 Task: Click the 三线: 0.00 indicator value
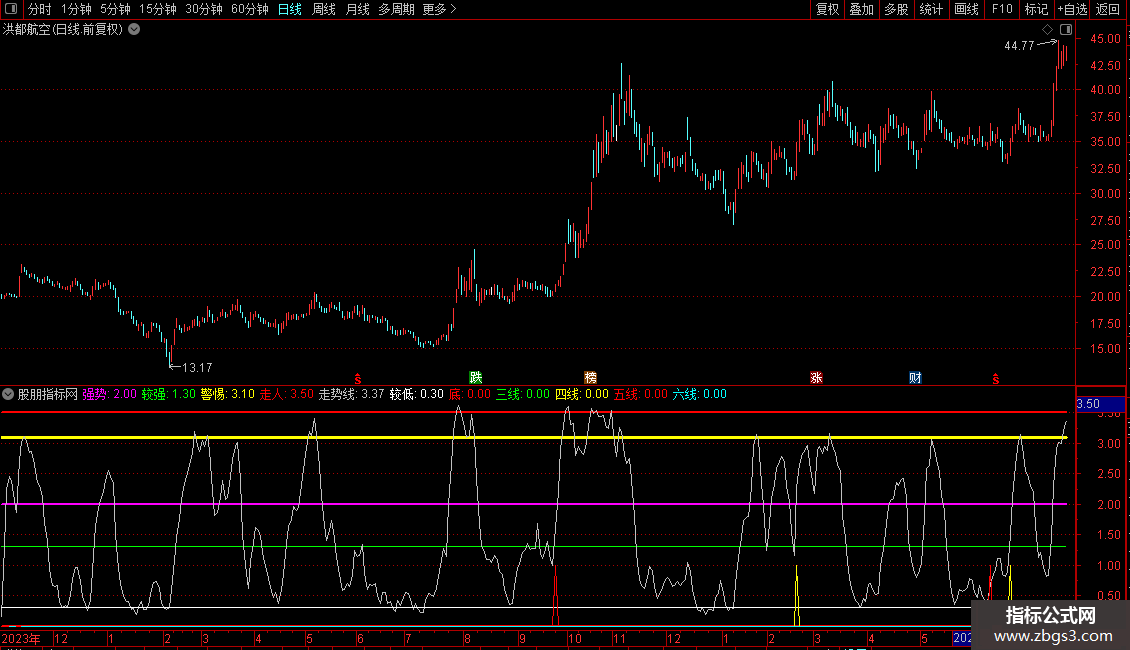pos(522,394)
